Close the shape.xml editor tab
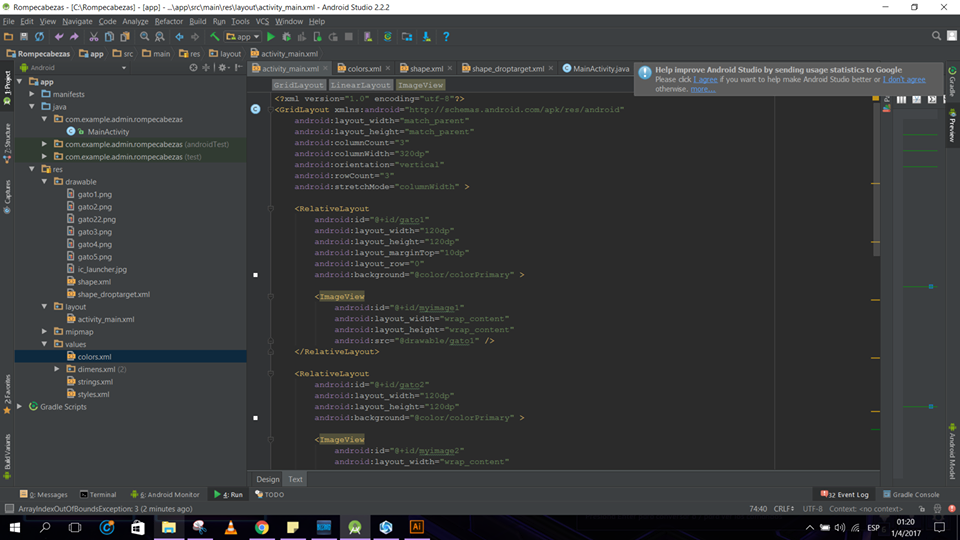Screen dimensions: 960x540 tap(450, 69)
